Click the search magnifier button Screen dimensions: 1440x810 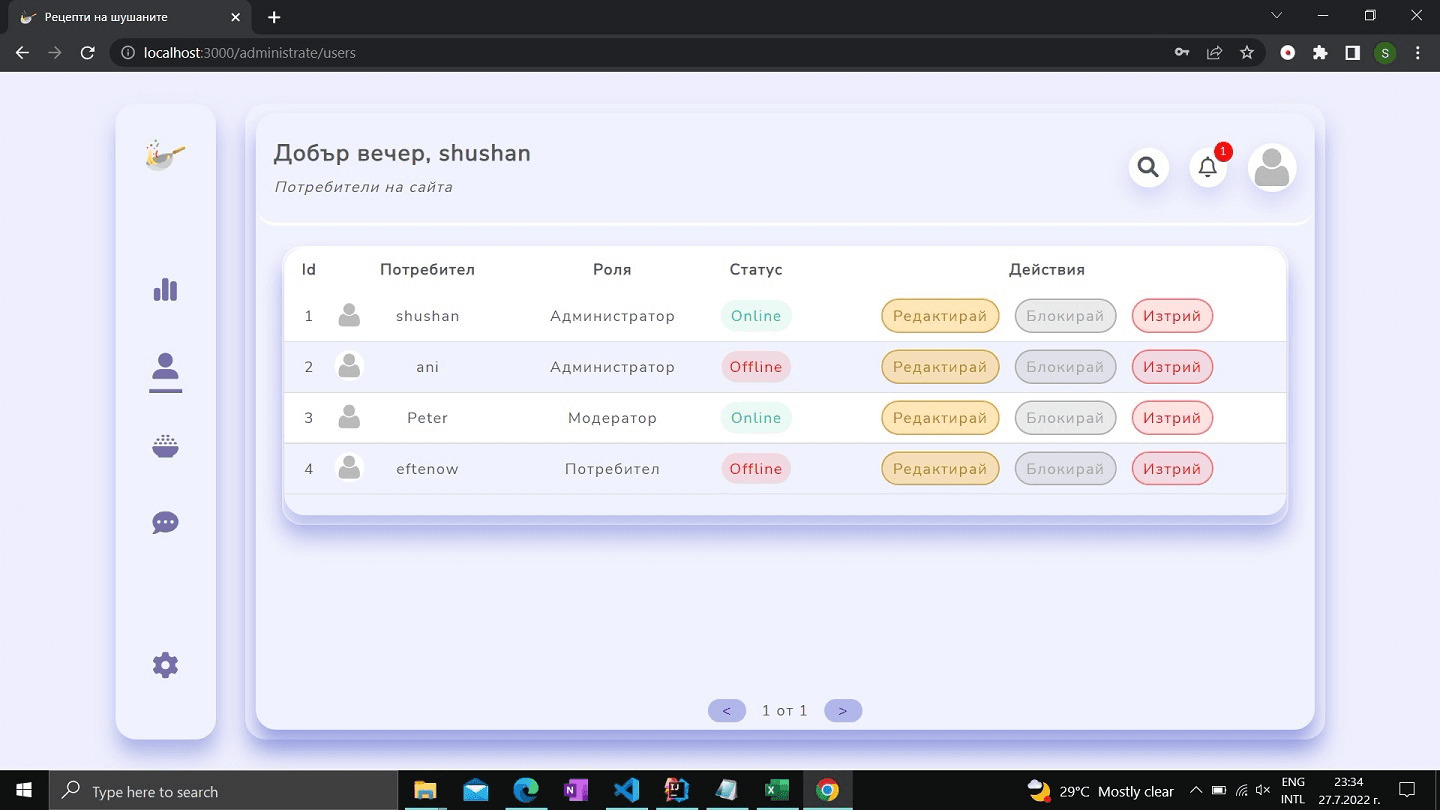1148,167
